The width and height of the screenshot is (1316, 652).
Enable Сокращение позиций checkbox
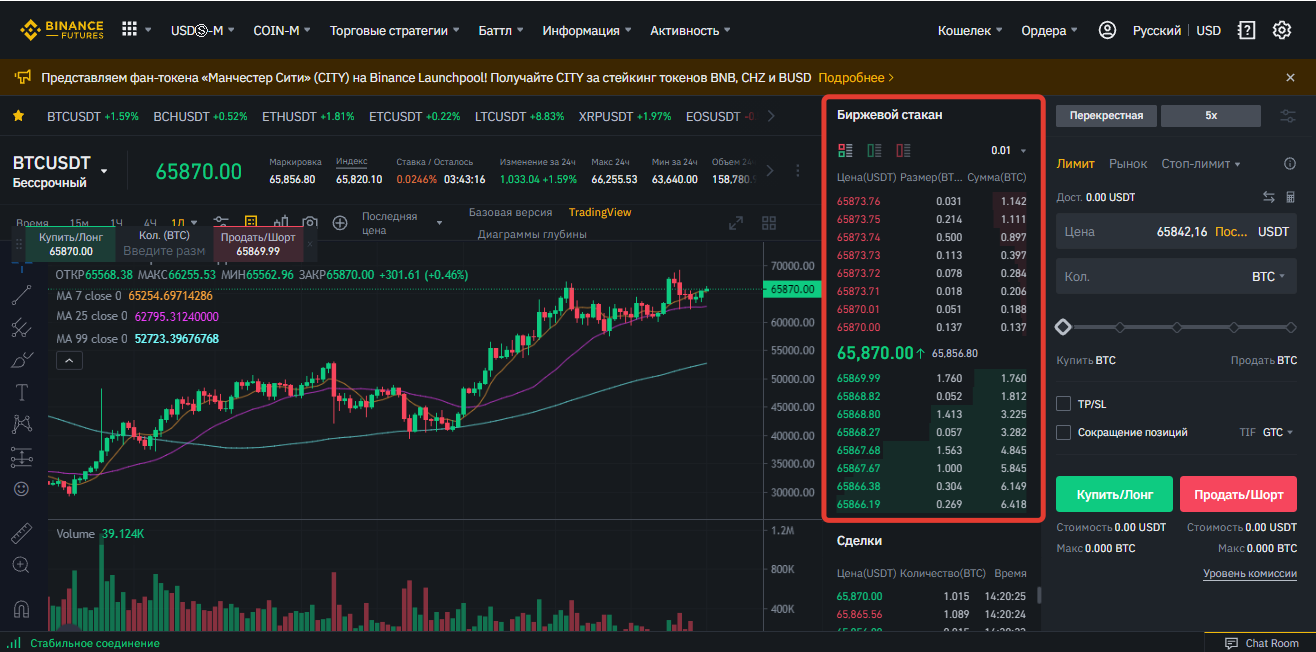pos(1064,432)
